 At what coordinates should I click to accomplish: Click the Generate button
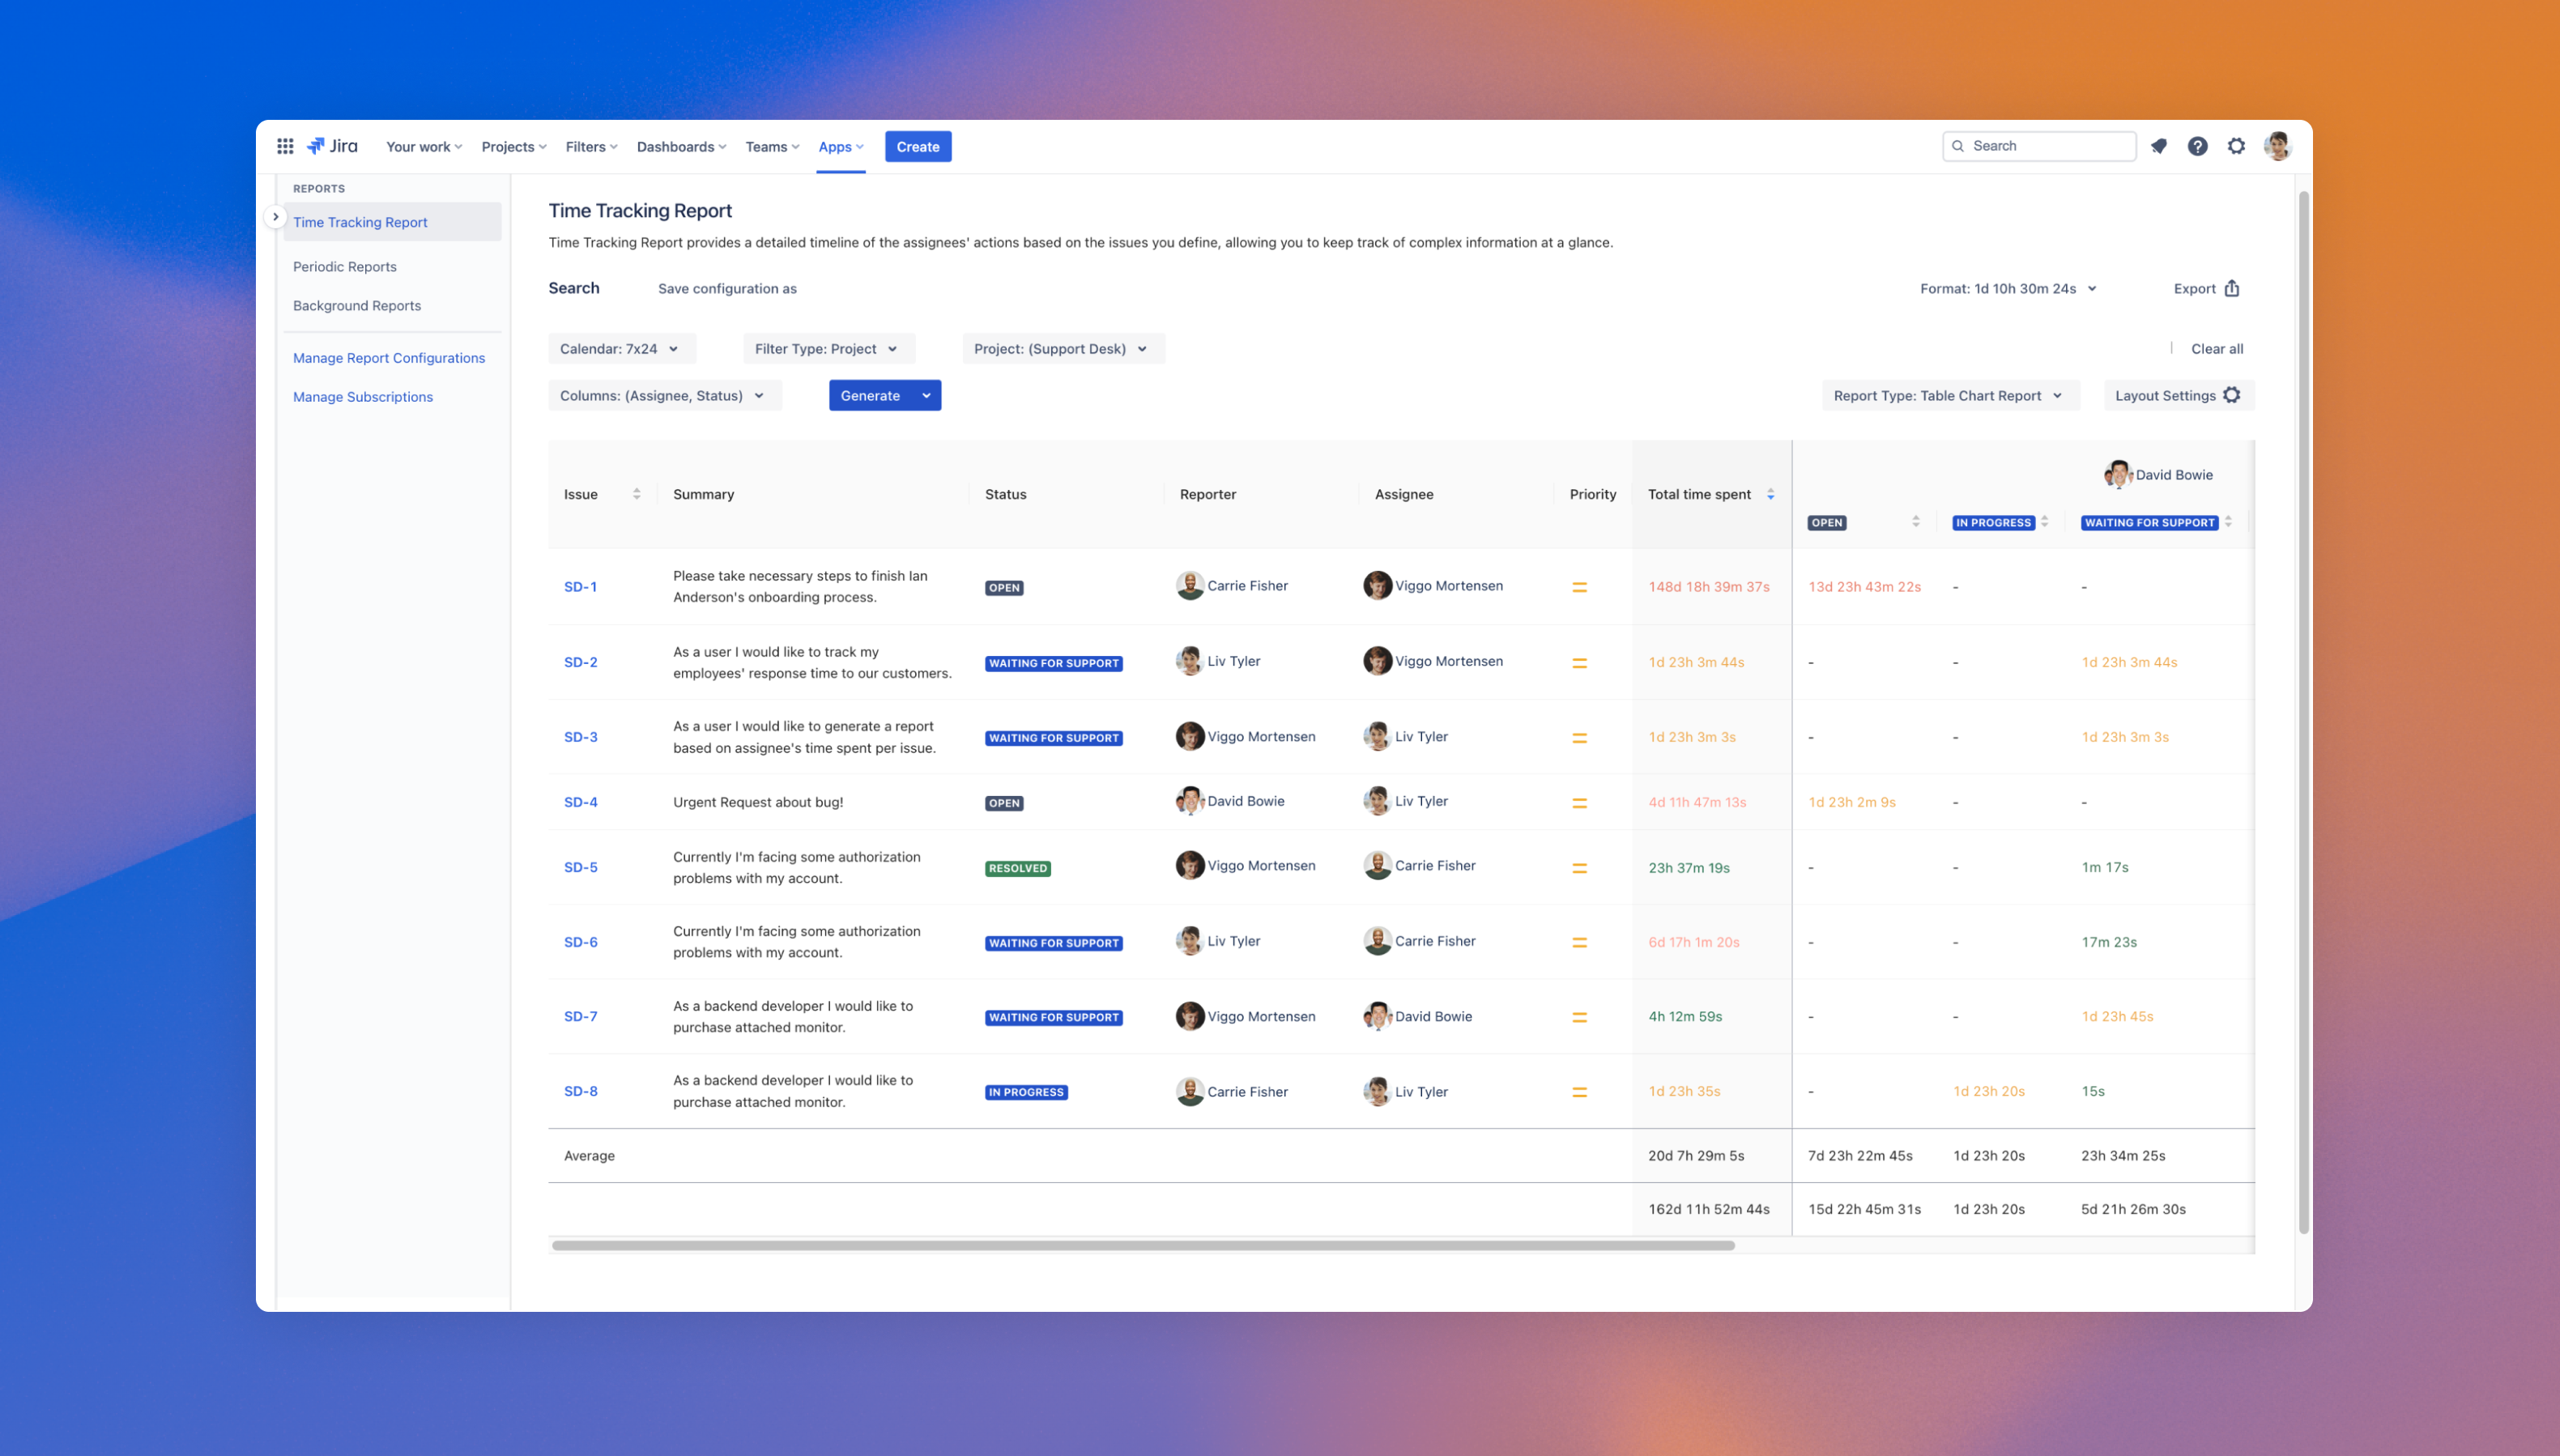click(x=870, y=395)
